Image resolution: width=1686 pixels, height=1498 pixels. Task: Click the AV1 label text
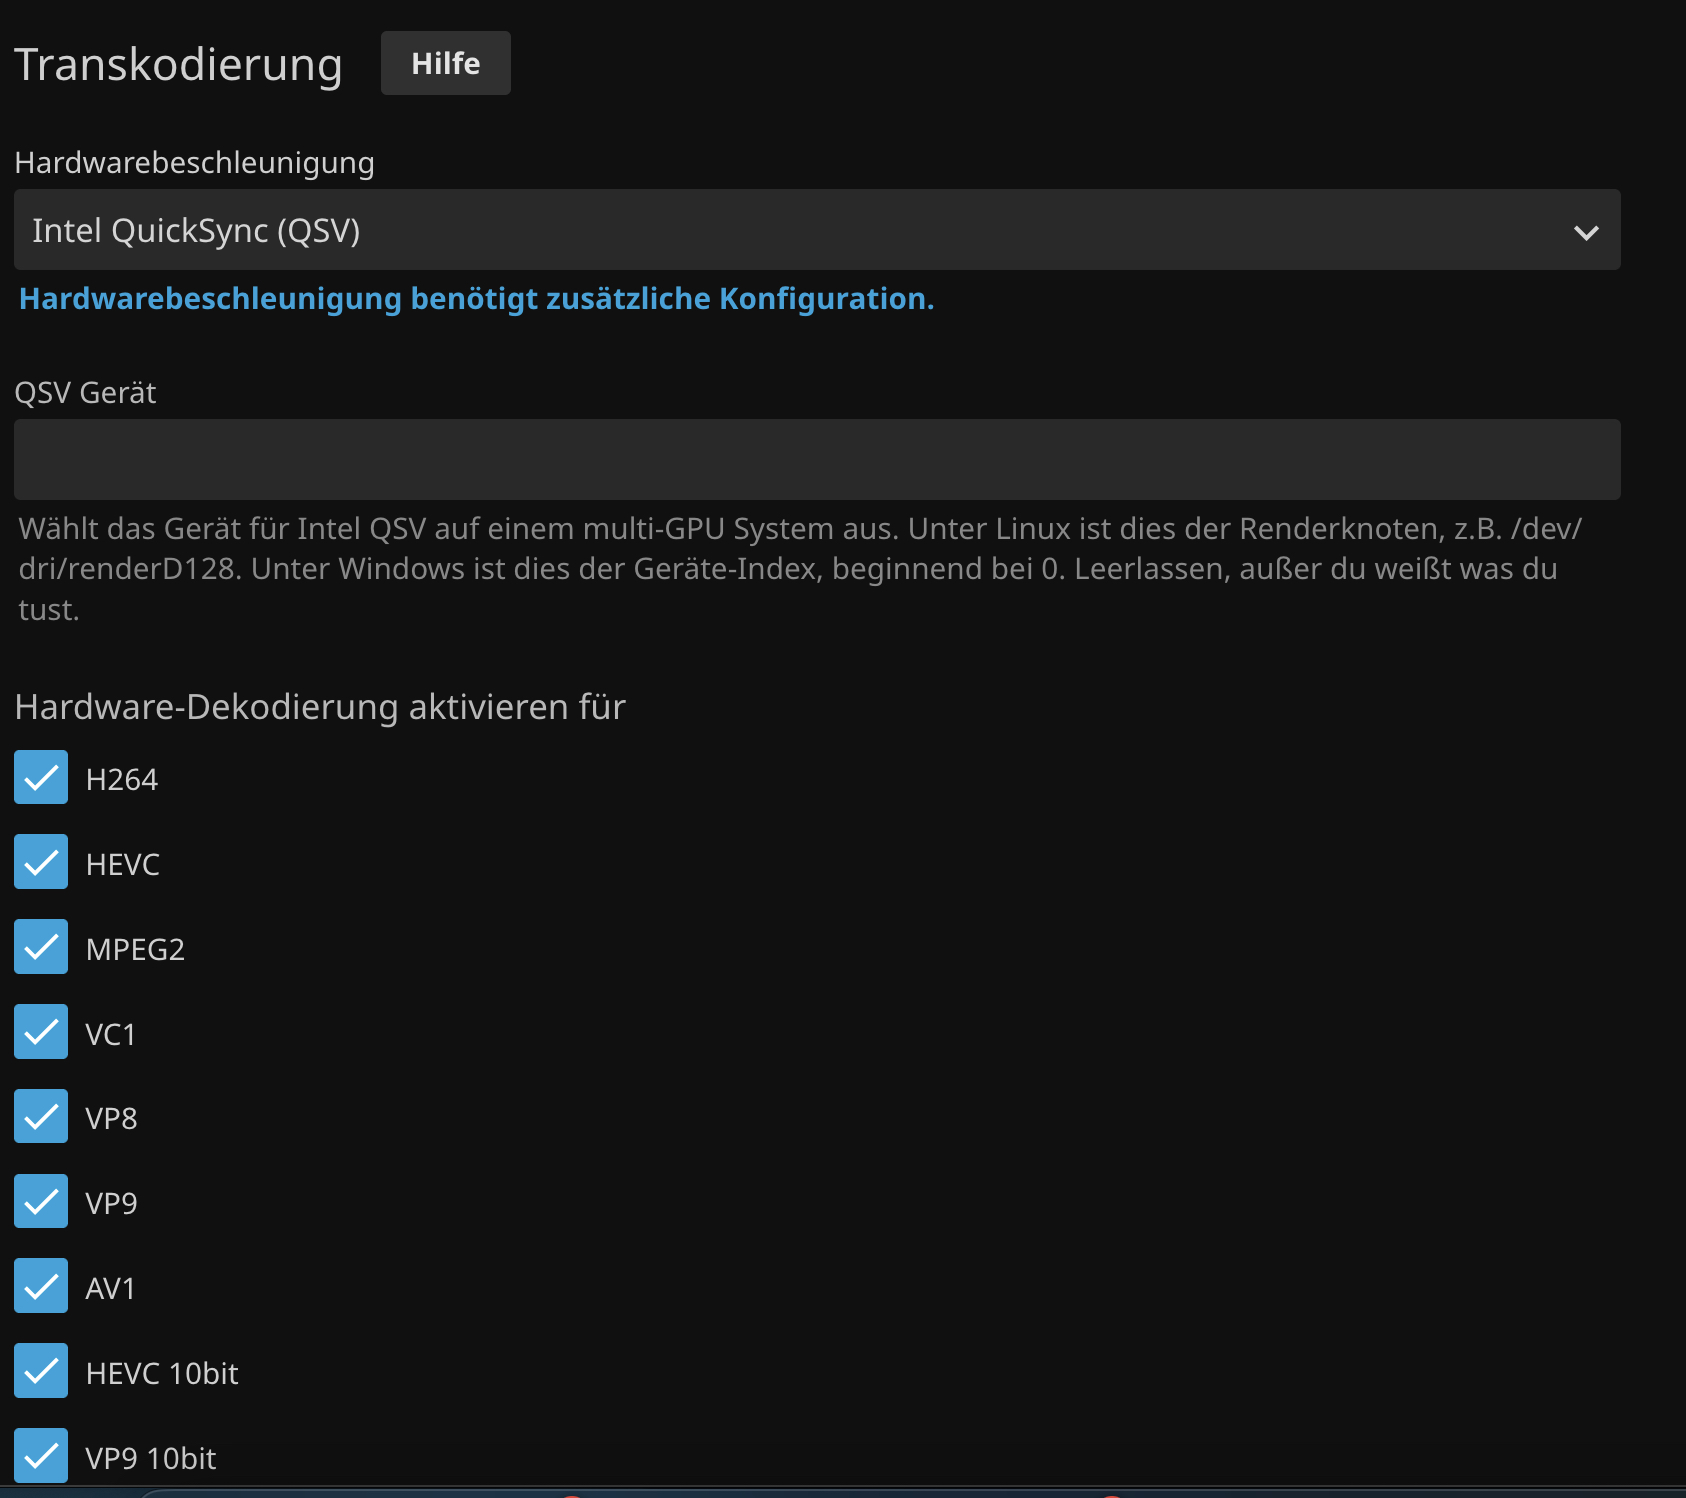110,1289
